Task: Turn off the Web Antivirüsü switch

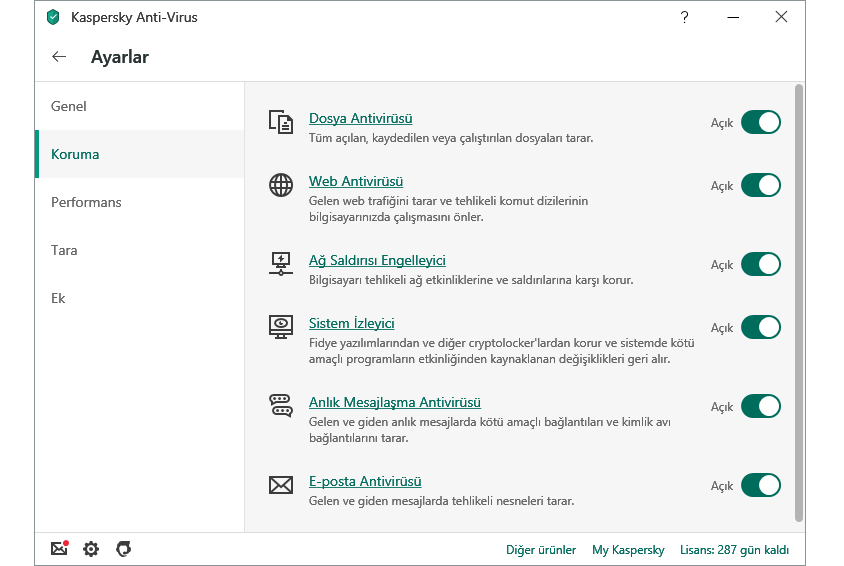Action: pos(760,185)
